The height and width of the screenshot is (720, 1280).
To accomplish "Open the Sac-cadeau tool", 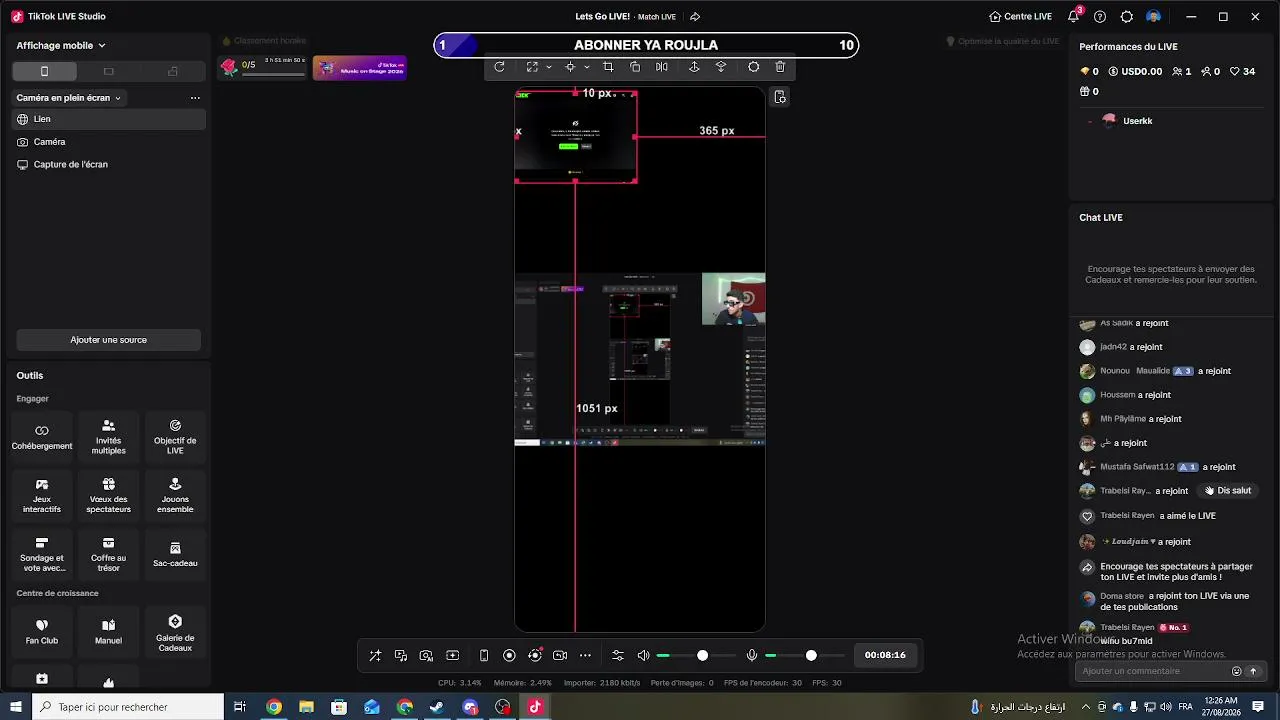I will click(175, 555).
